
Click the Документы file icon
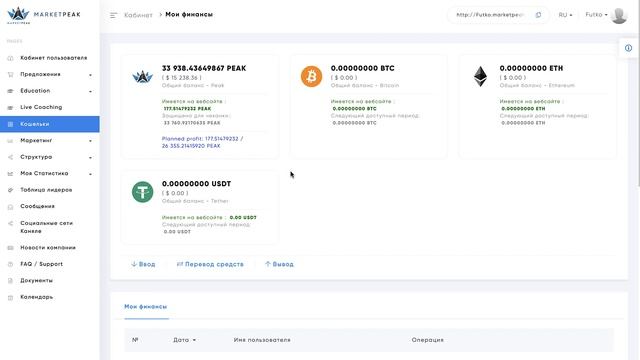11,281
